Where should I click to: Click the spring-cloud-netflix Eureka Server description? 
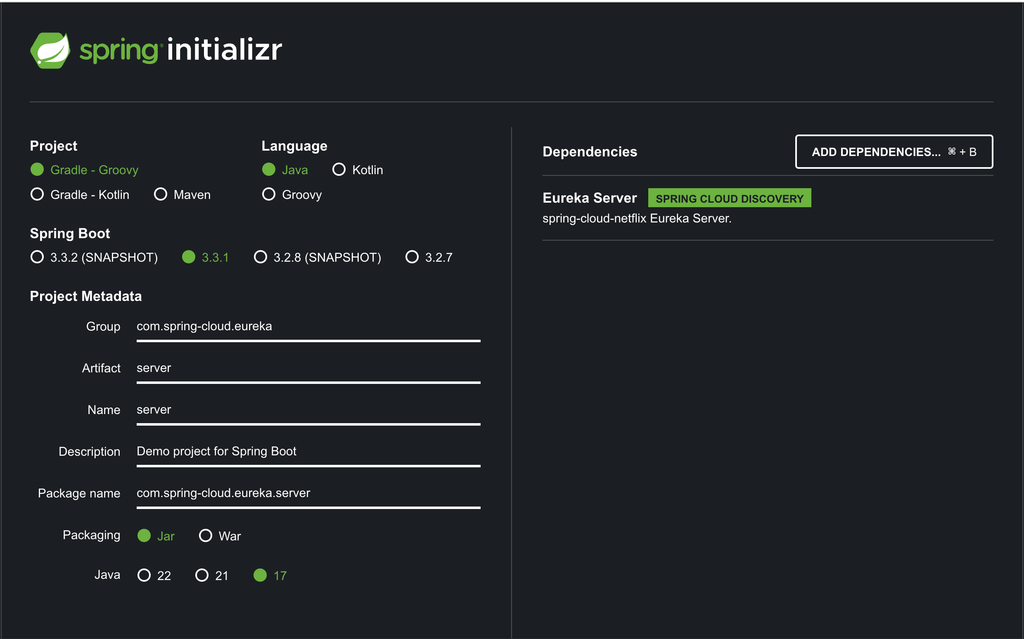[x=637, y=218]
